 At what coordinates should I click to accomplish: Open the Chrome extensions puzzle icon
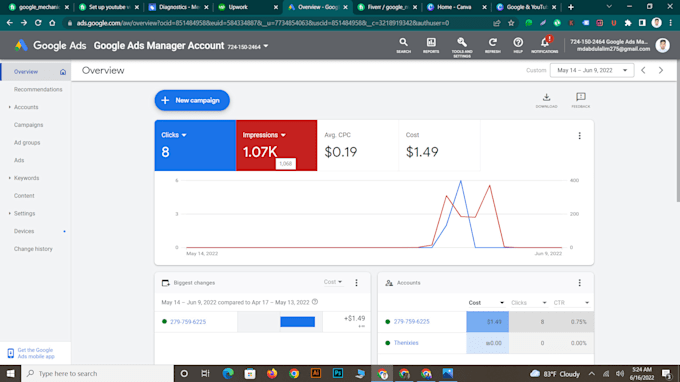628,23
